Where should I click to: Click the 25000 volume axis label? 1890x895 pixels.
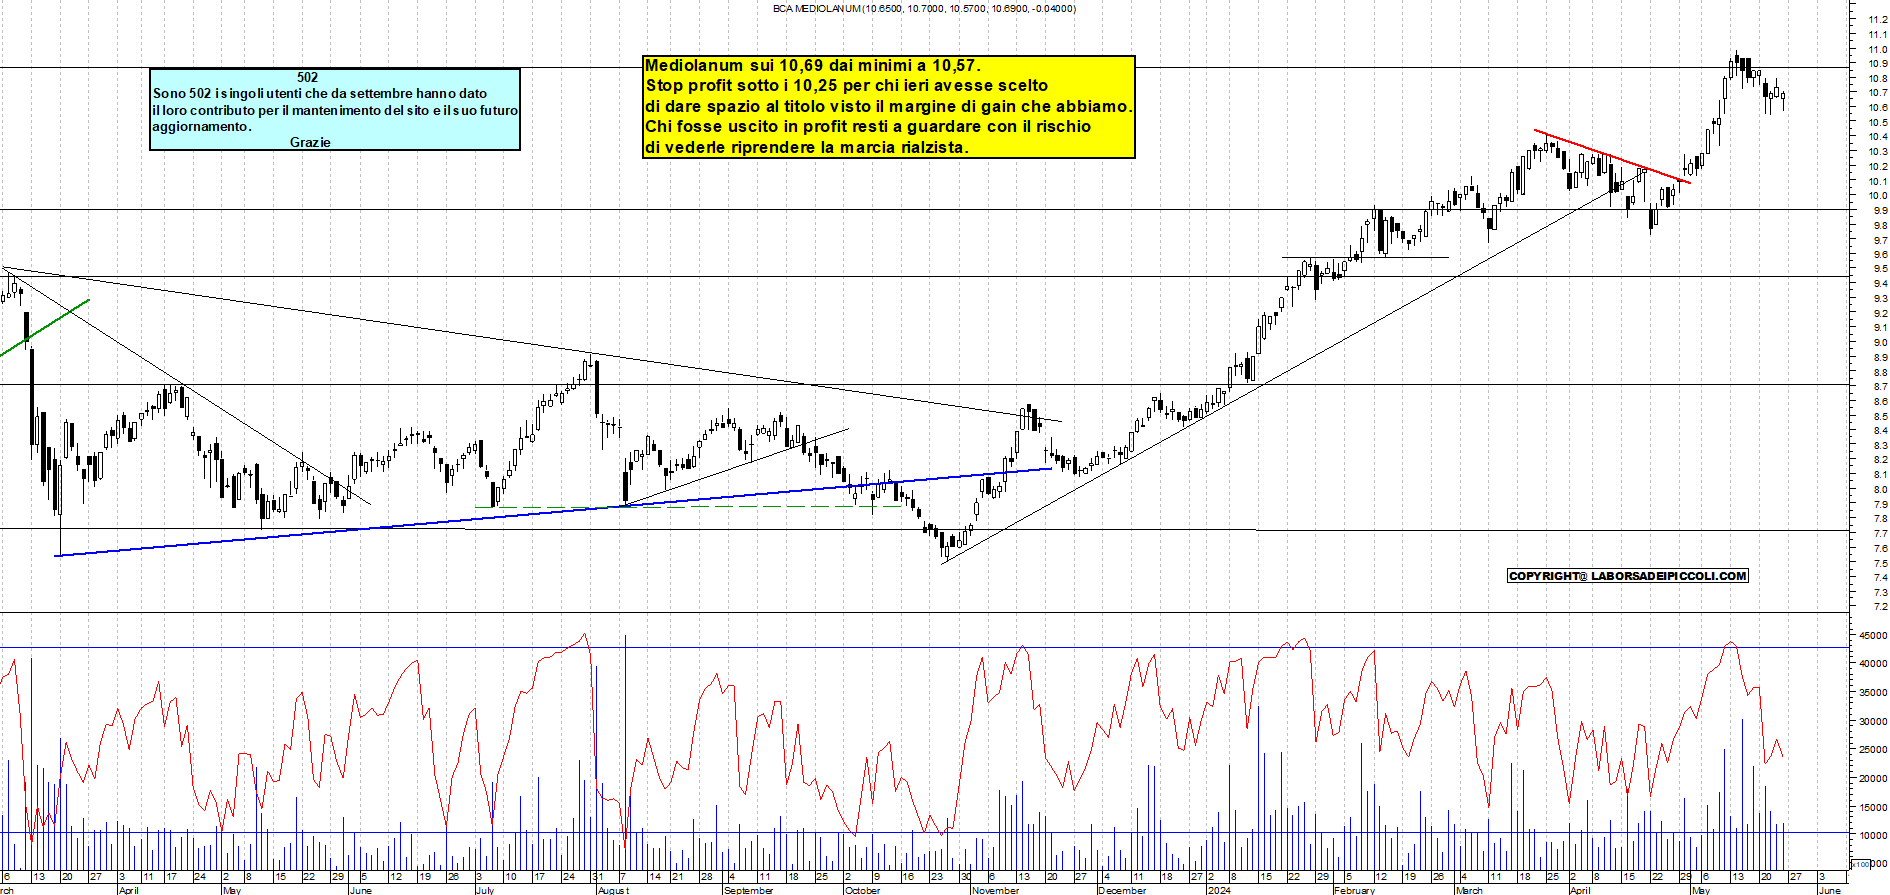pyautogui.click(x=1873, y=749)
